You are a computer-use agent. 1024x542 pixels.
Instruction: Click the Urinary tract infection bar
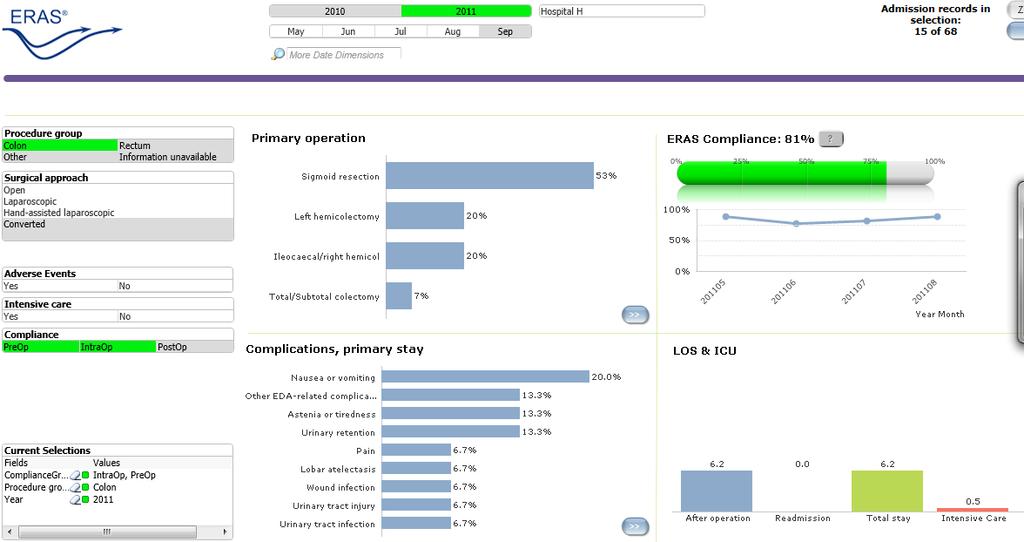[x=417, y=523]
